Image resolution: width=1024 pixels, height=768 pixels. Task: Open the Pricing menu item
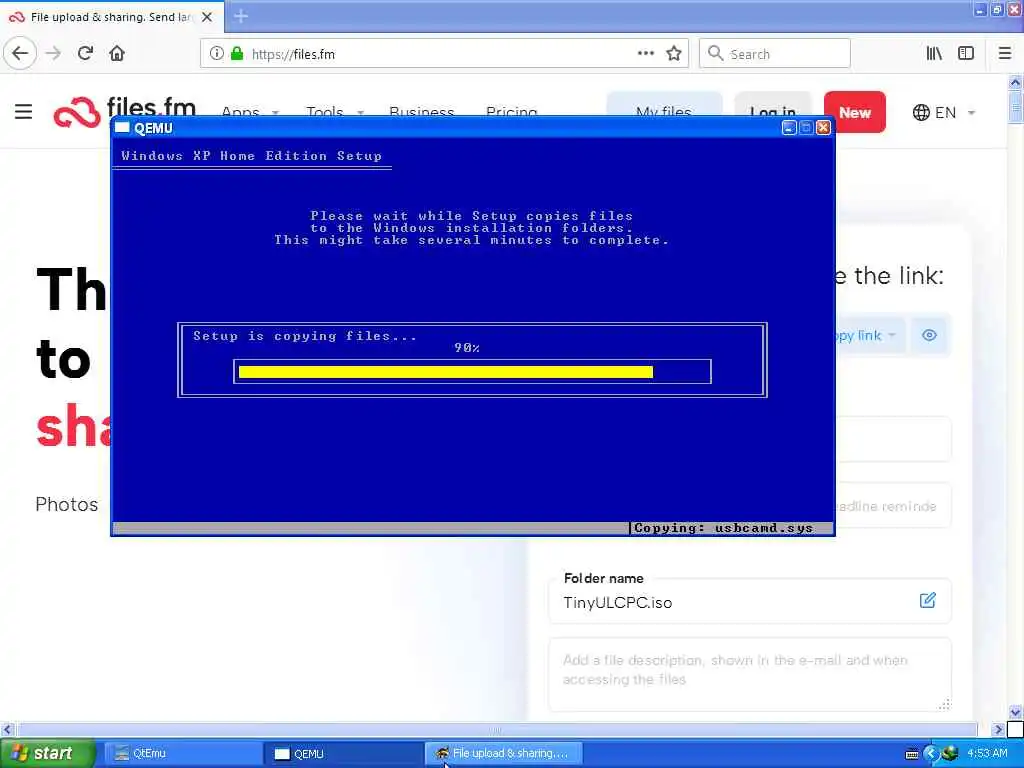(511, 112)
